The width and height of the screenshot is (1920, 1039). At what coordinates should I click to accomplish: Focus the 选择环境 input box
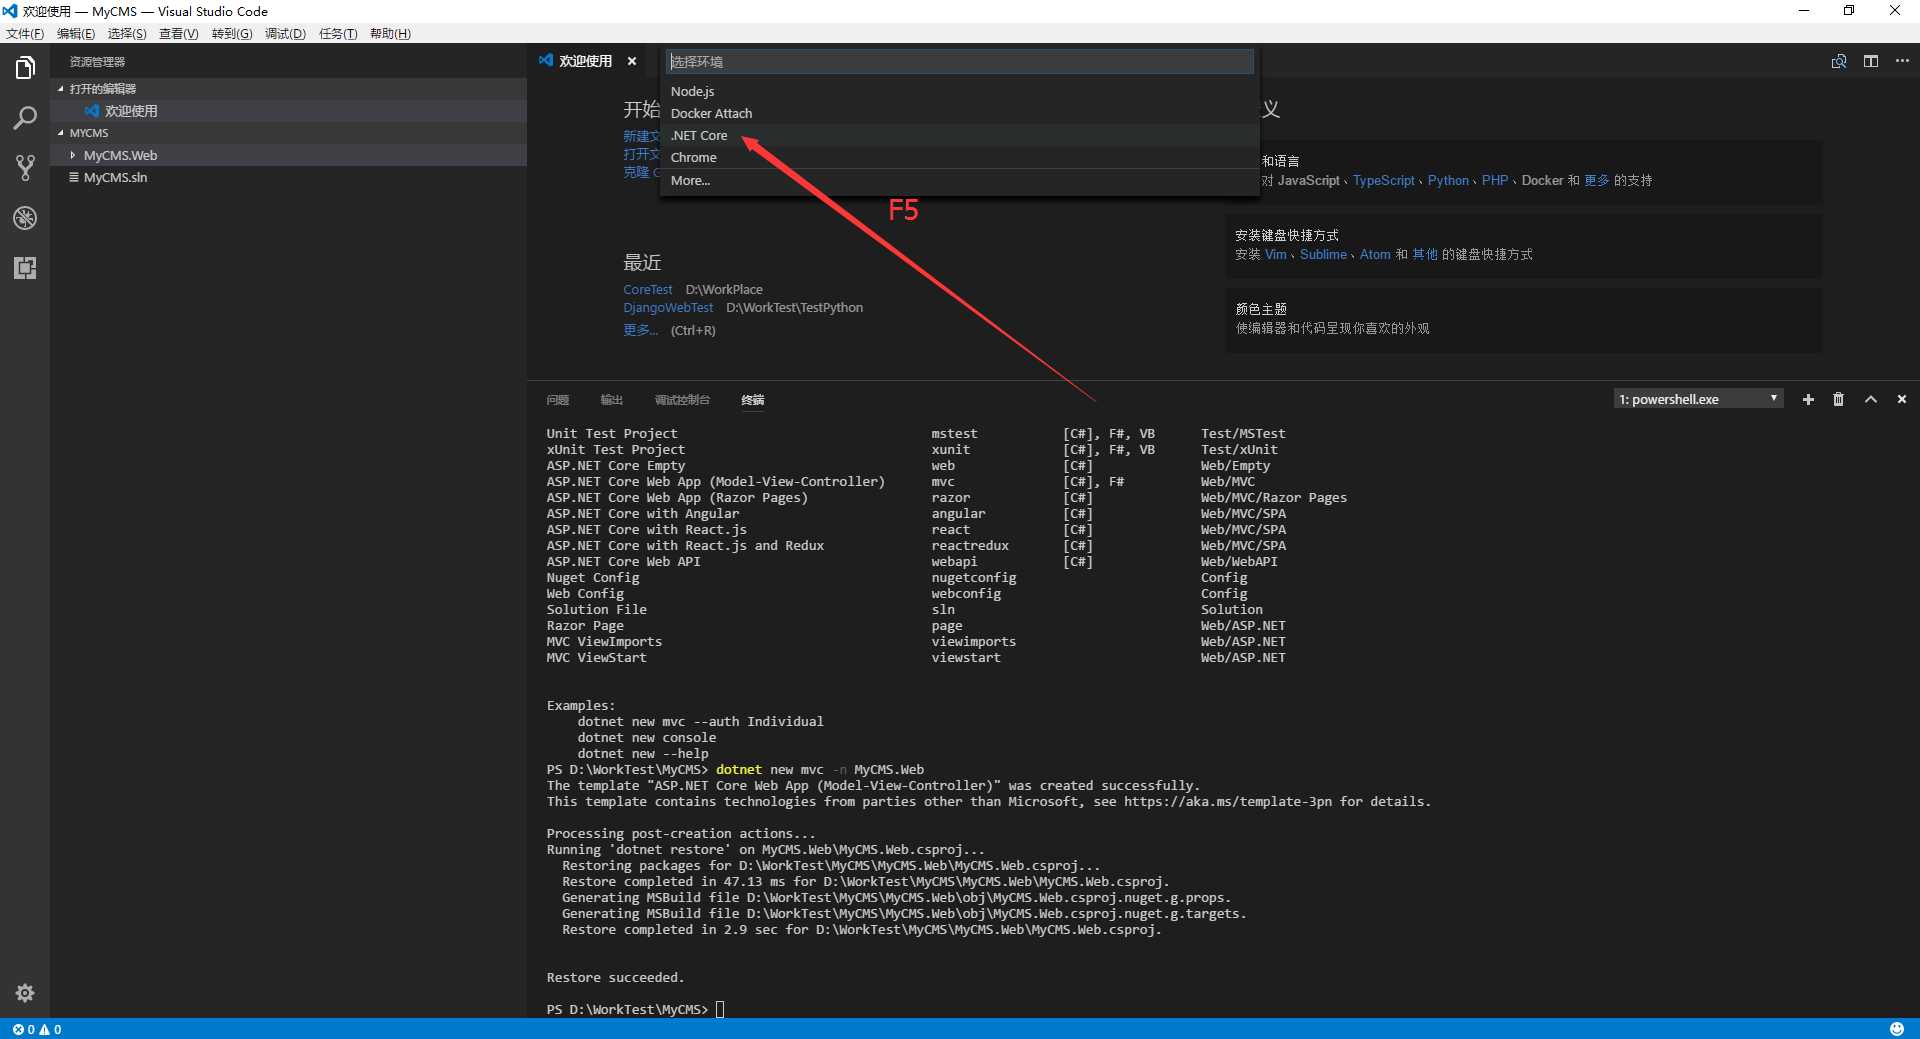pyautogui.click(x=960, y=61)
